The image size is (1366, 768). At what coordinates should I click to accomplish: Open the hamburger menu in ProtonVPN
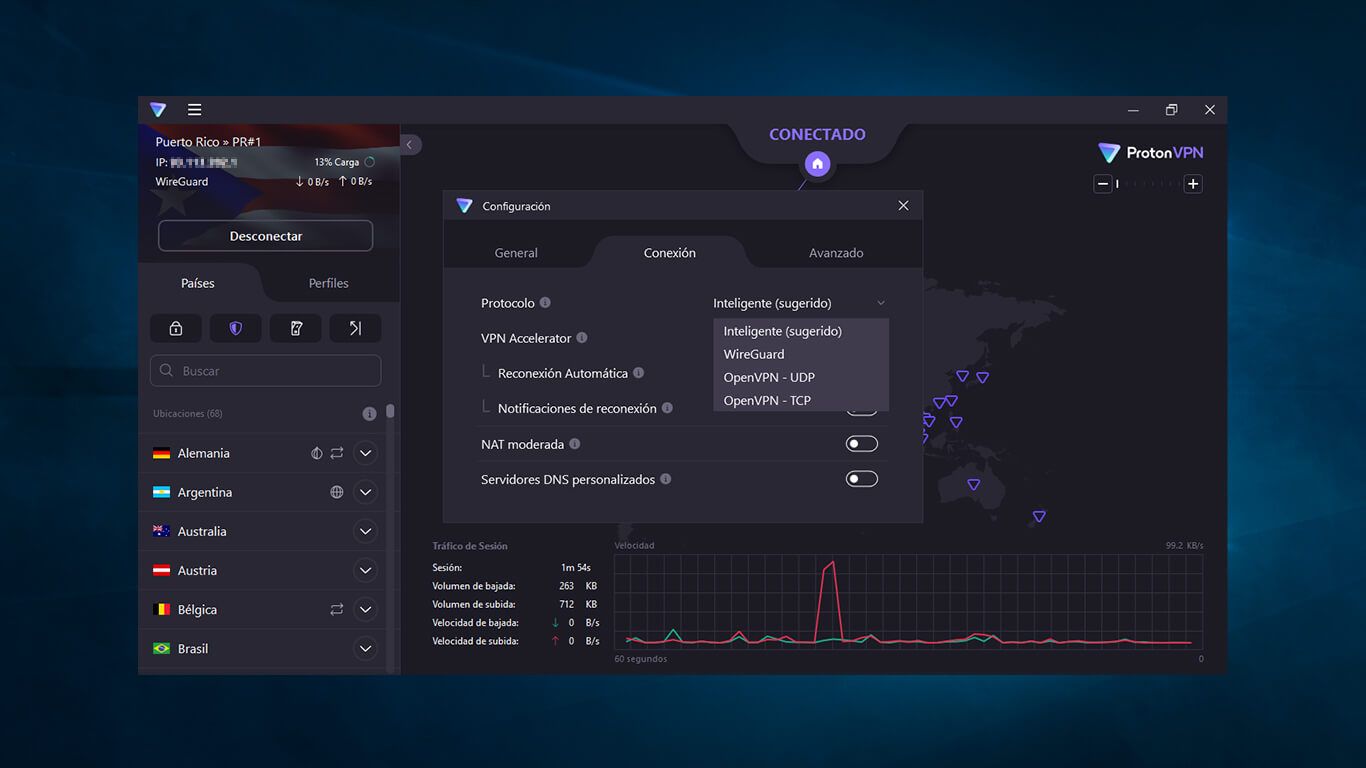(x=194, y=110)
